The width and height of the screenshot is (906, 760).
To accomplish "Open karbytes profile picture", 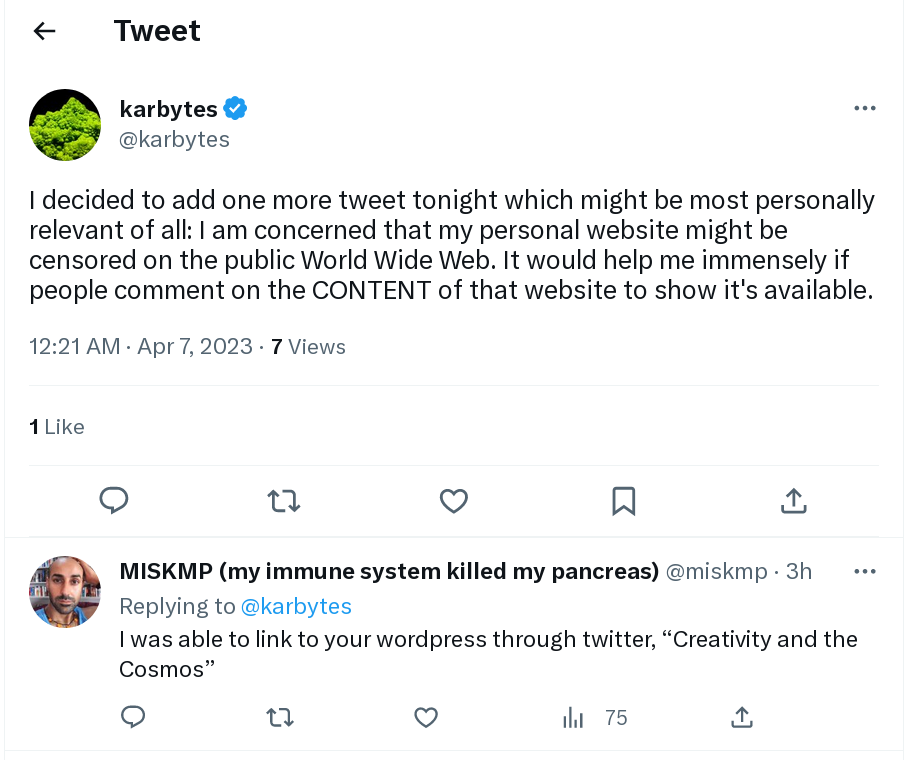I will click(x=65, y=125).
